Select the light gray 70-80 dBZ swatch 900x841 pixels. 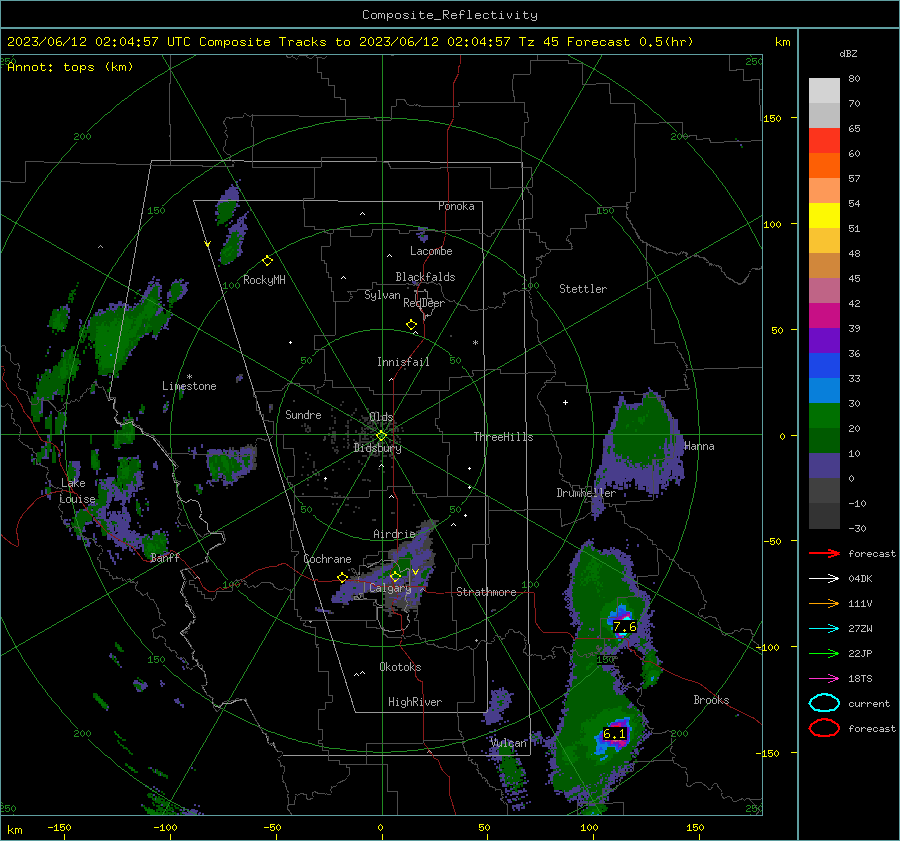824,91
